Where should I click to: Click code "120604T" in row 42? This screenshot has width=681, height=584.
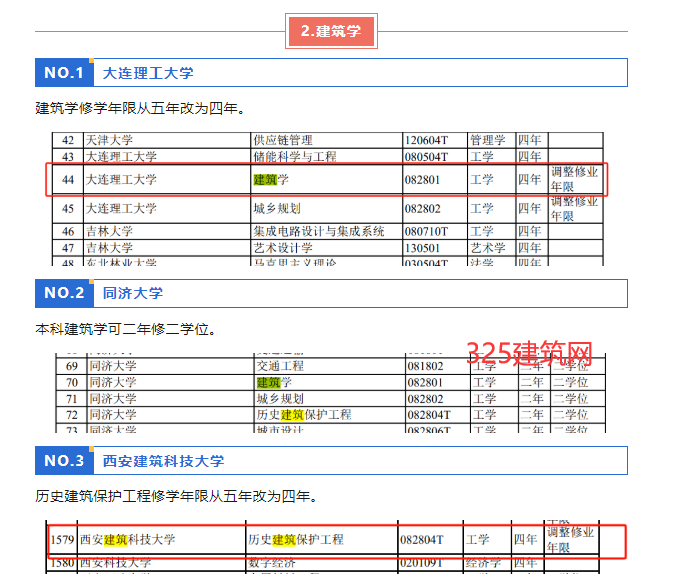(x=426, y=140)
